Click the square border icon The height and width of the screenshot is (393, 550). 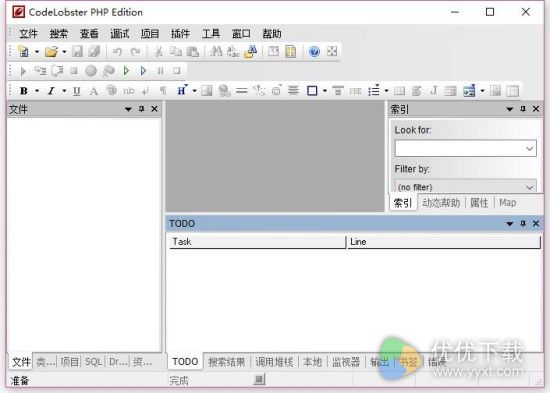click(312, 91)
